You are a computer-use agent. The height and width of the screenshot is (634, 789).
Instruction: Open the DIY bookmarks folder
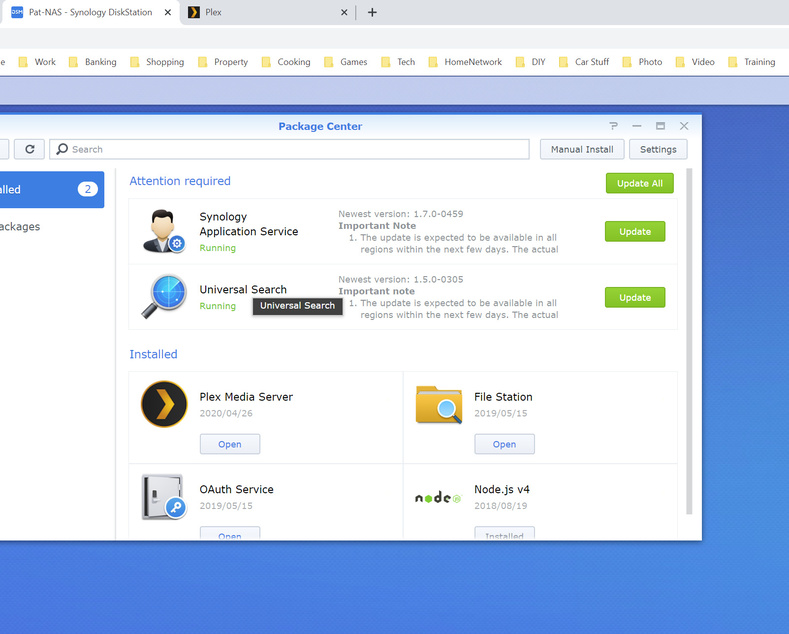coord(530,62)
